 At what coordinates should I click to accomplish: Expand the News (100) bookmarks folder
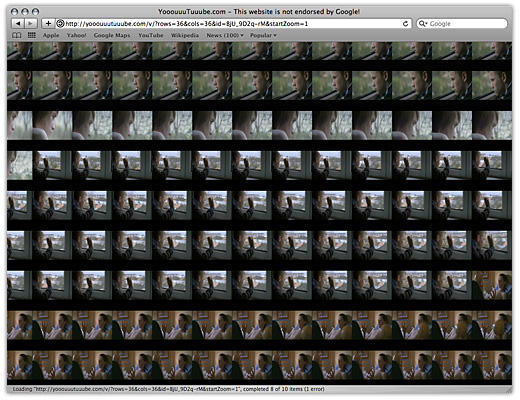pyautogui.click(x=225, y=35)
